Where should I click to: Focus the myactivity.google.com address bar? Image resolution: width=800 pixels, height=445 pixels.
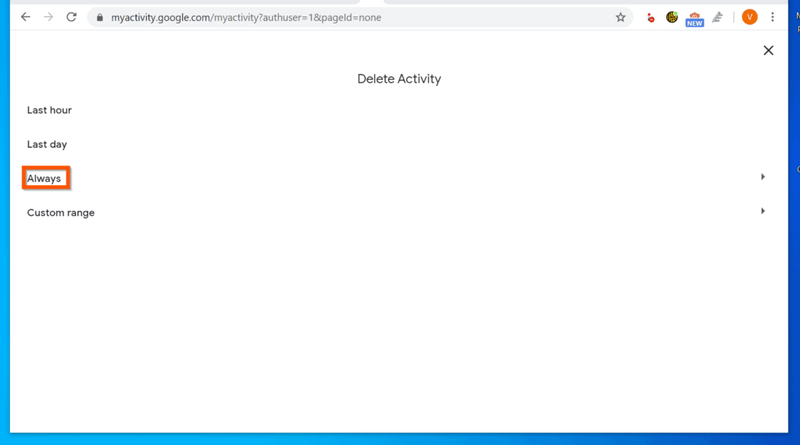point(357,17)
